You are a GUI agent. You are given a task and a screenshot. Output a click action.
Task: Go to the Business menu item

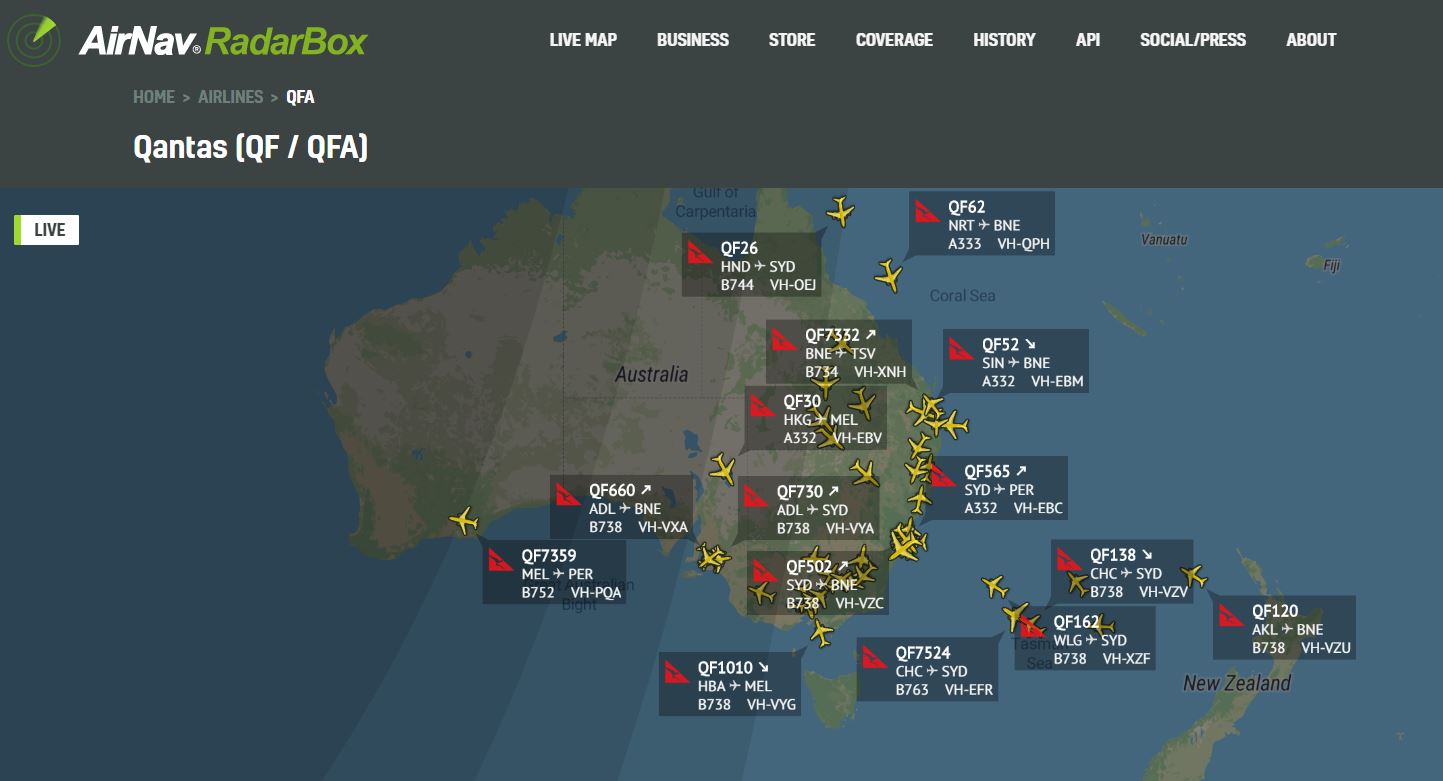[693, 40]
